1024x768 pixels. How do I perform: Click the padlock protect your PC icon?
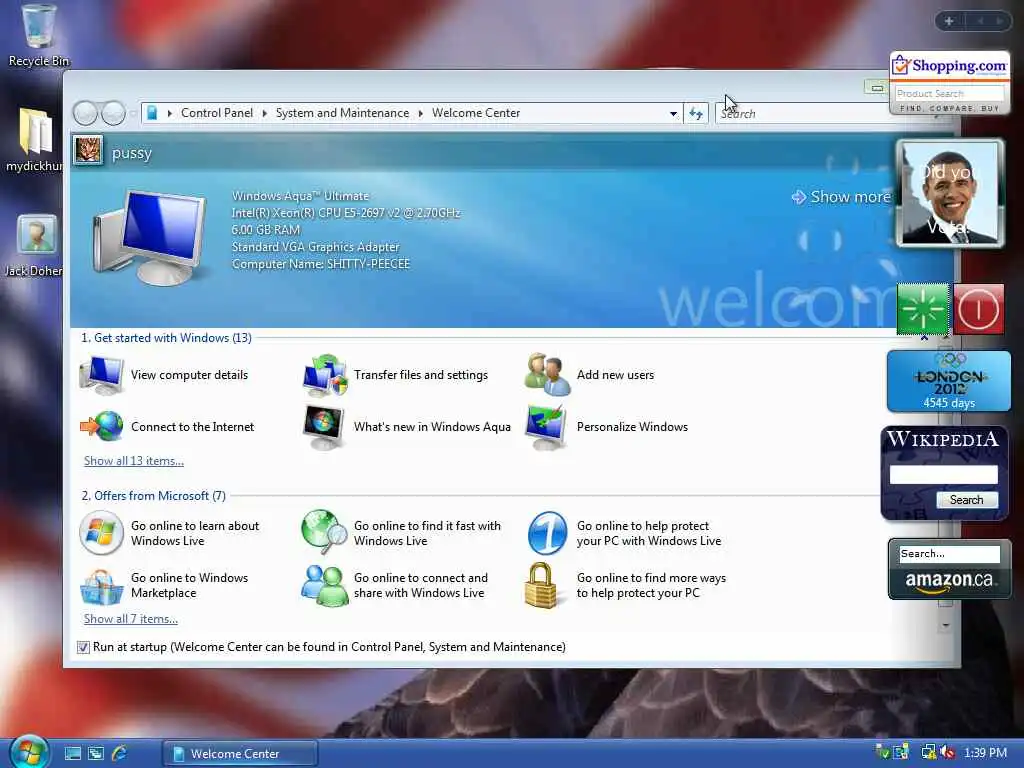coord(541,585)
